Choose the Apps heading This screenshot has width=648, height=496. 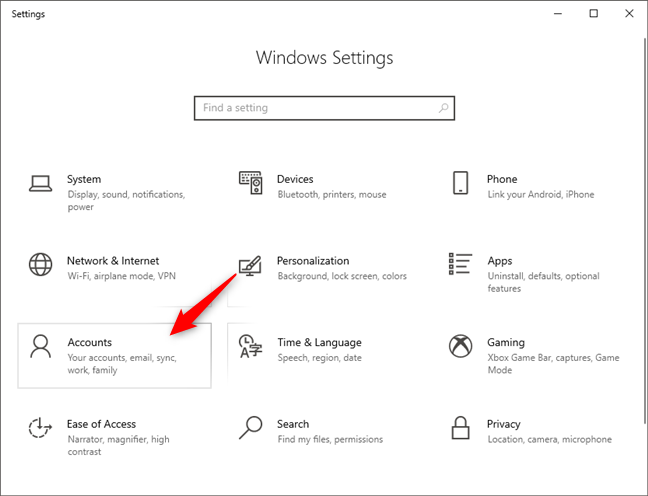pos(500,261)
